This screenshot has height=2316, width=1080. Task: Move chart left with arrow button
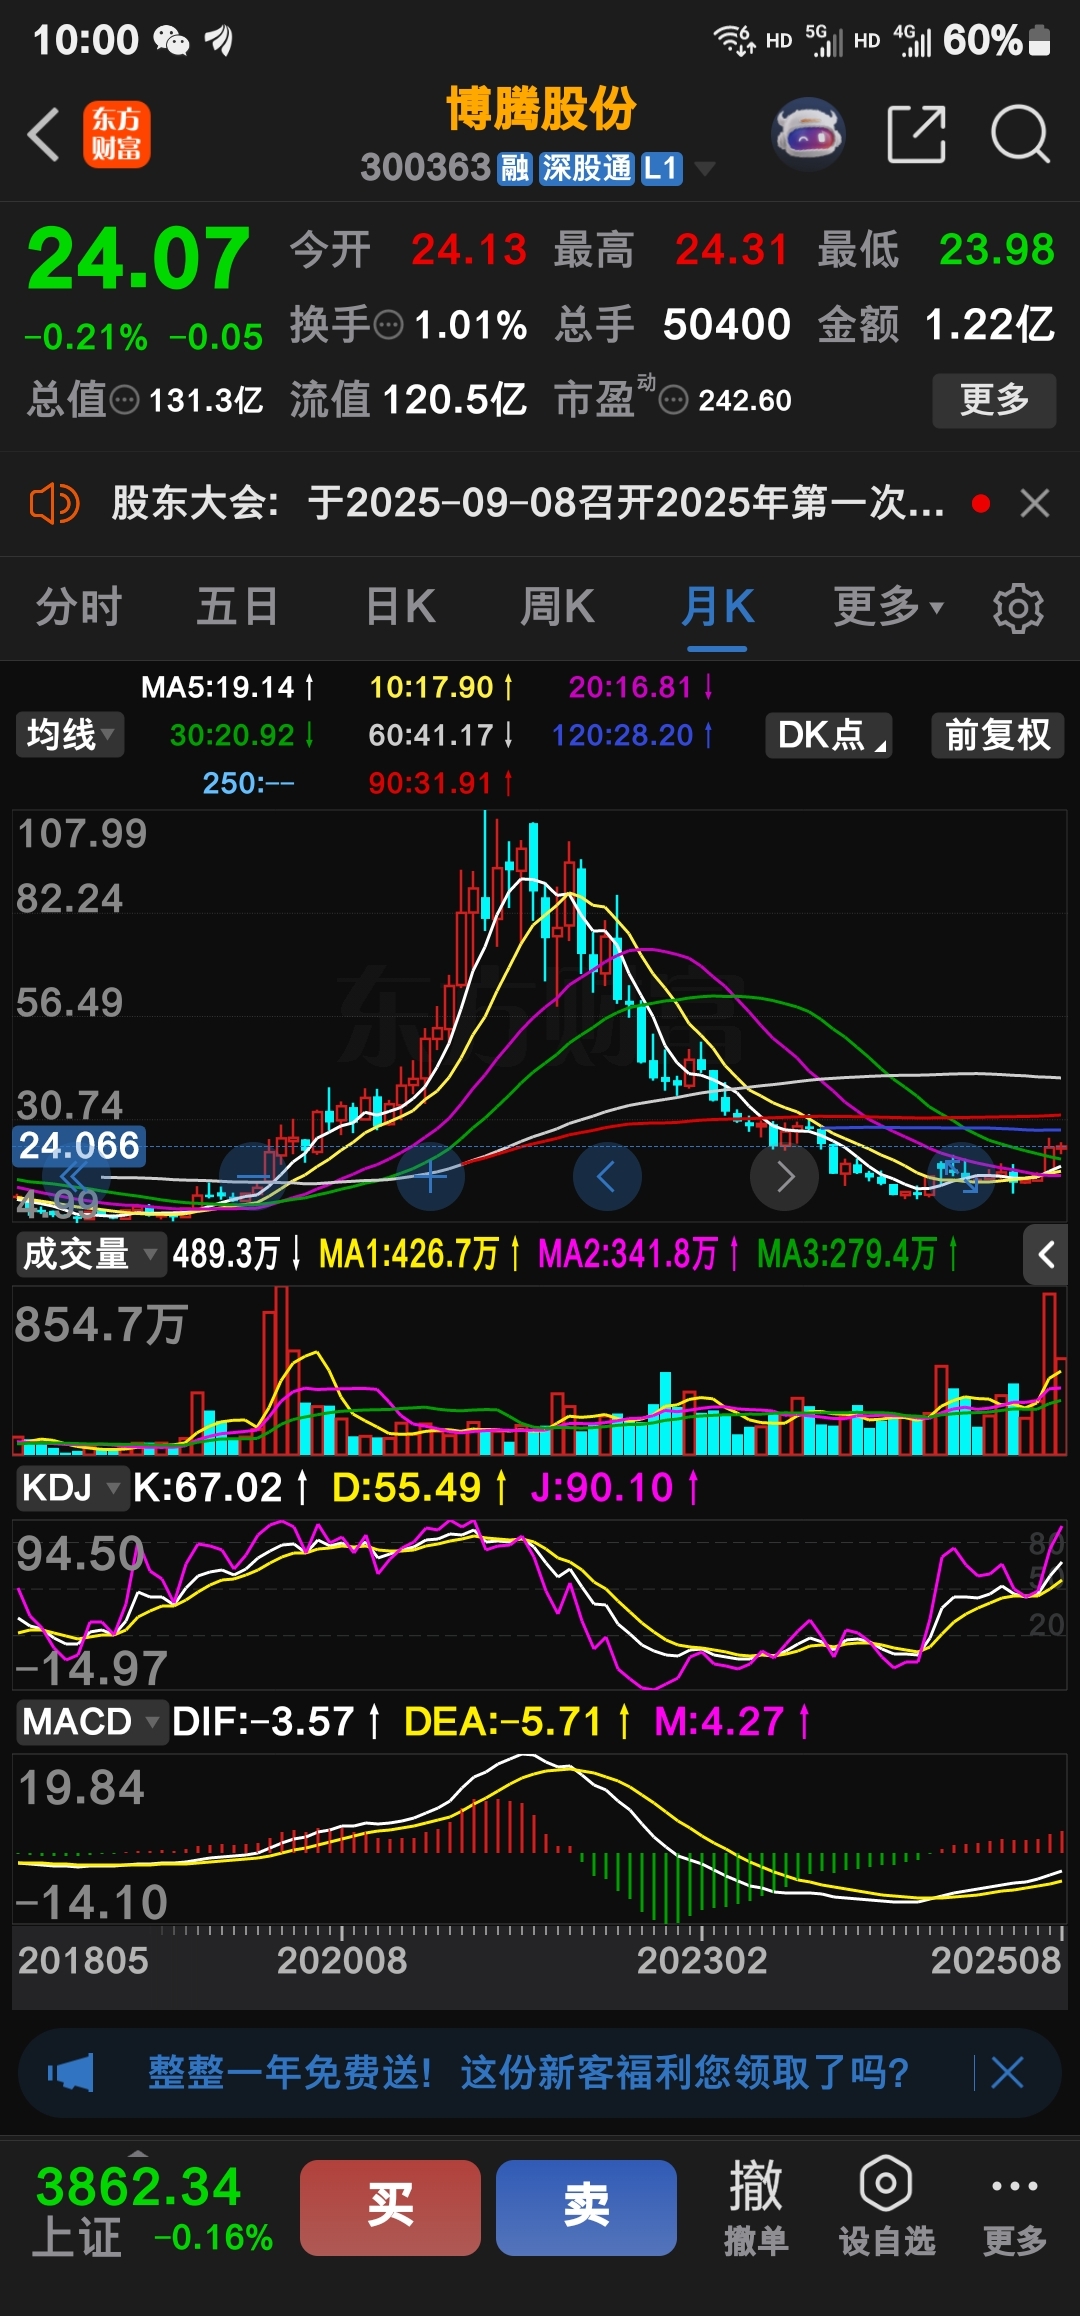point(607,1177)
